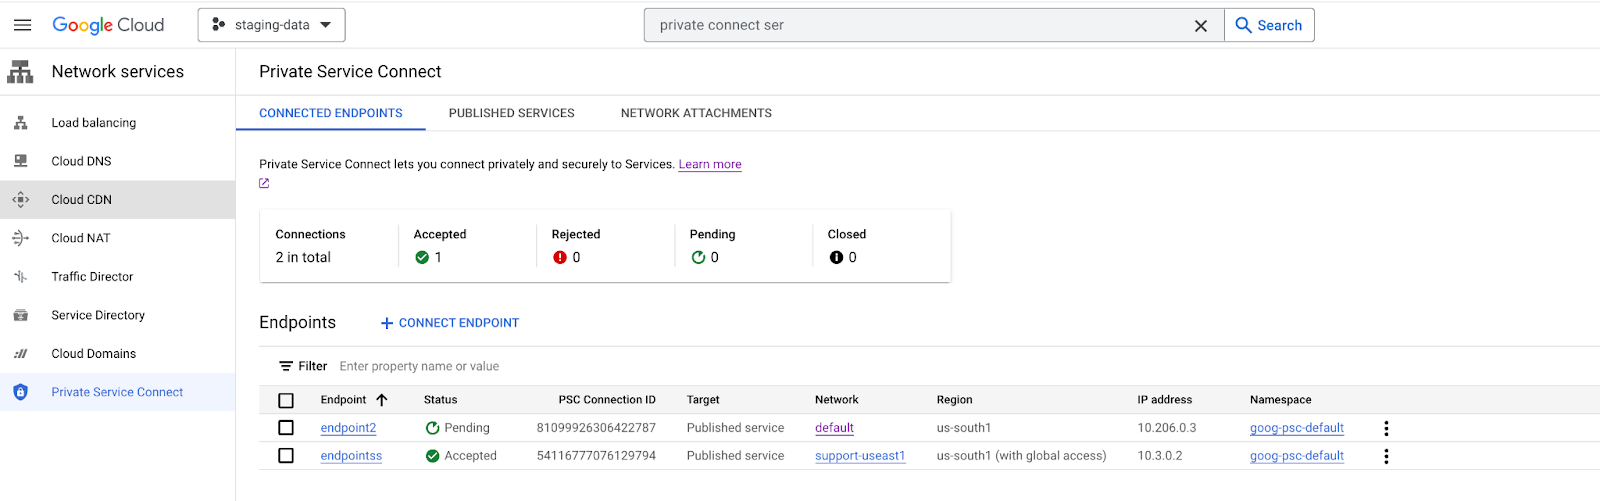Switch to the Connected Endpoints tab
The height and width of the screenshot is (501, 1600).
point(331,113)
